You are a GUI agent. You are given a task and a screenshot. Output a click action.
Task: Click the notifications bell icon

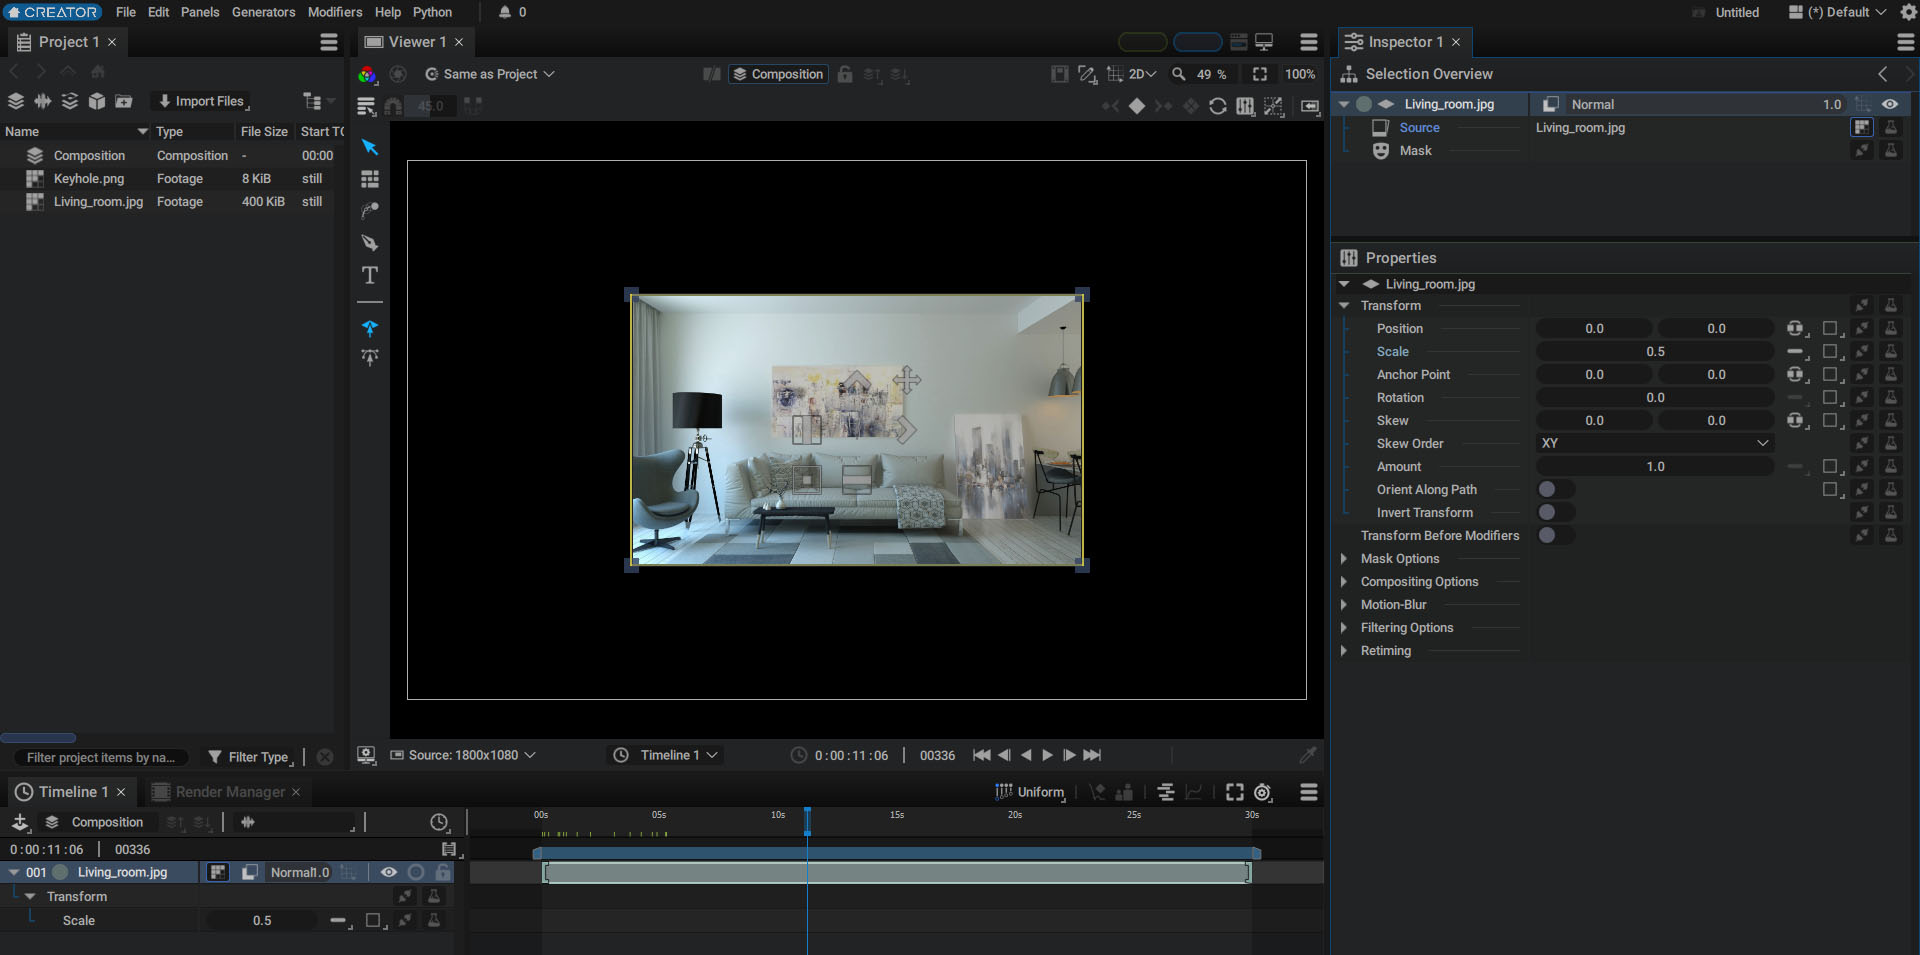point(505,12)
